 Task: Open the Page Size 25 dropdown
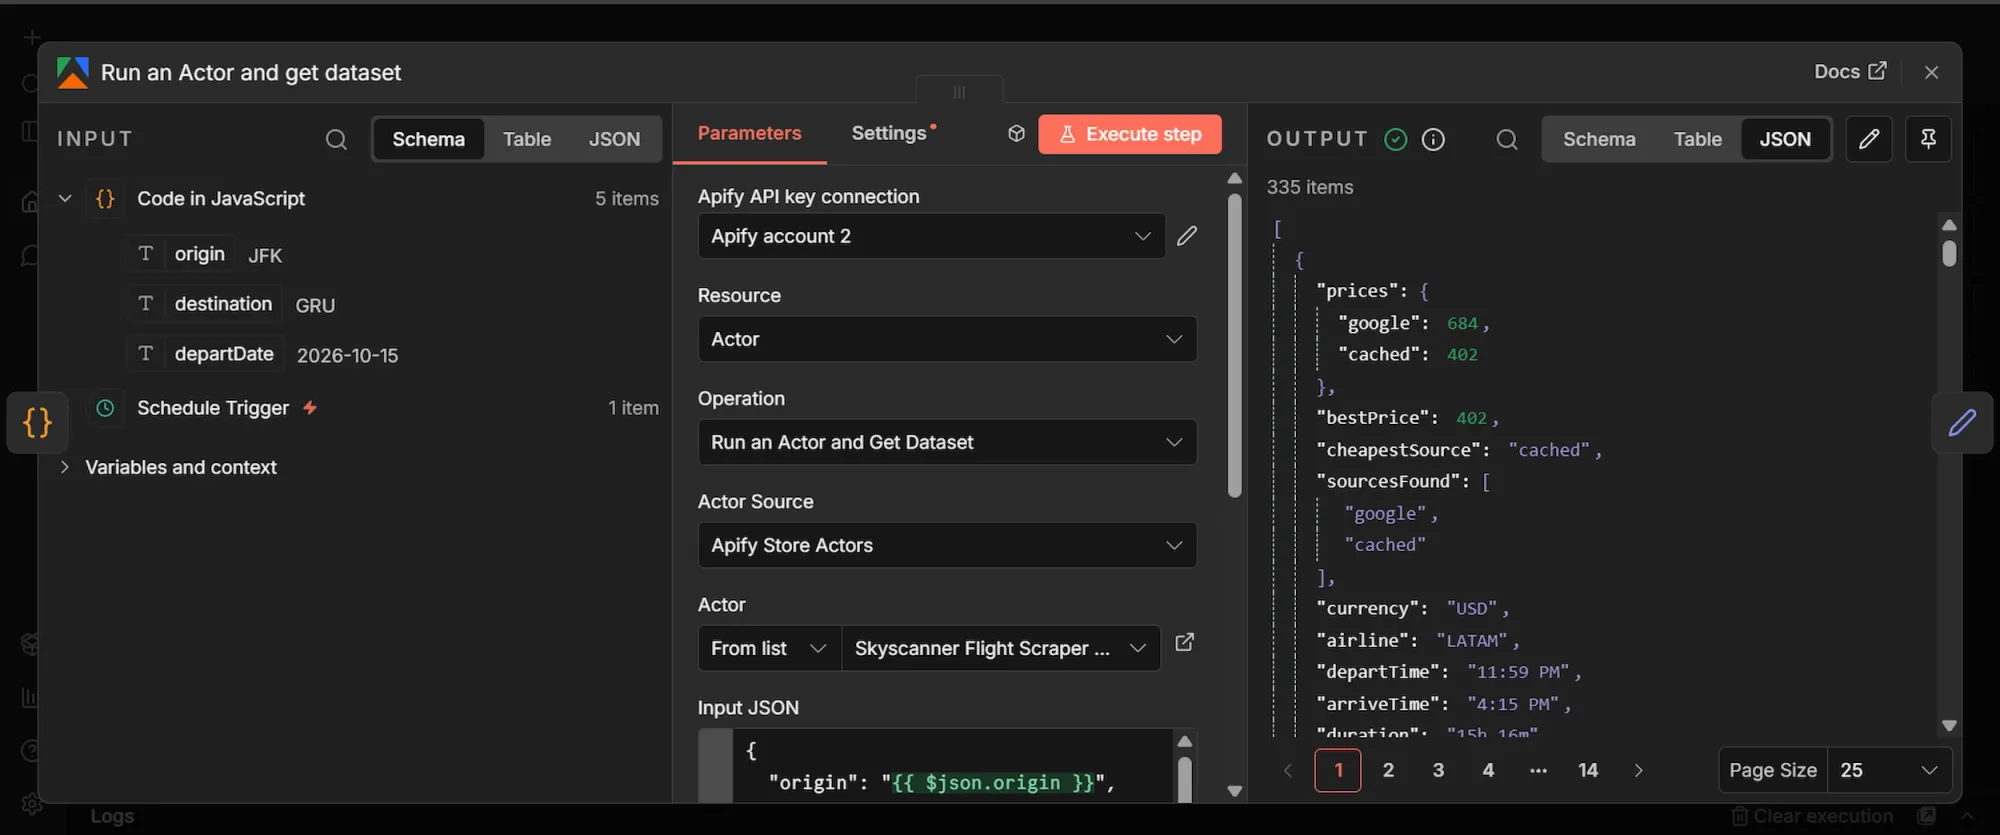pyautogui.click(x=1889, y=770)
